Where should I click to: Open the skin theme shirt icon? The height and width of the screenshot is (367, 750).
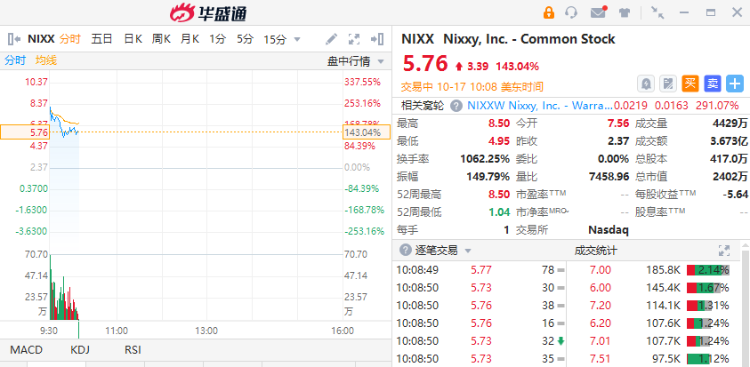pyautogui.click(x=624, y=13)
